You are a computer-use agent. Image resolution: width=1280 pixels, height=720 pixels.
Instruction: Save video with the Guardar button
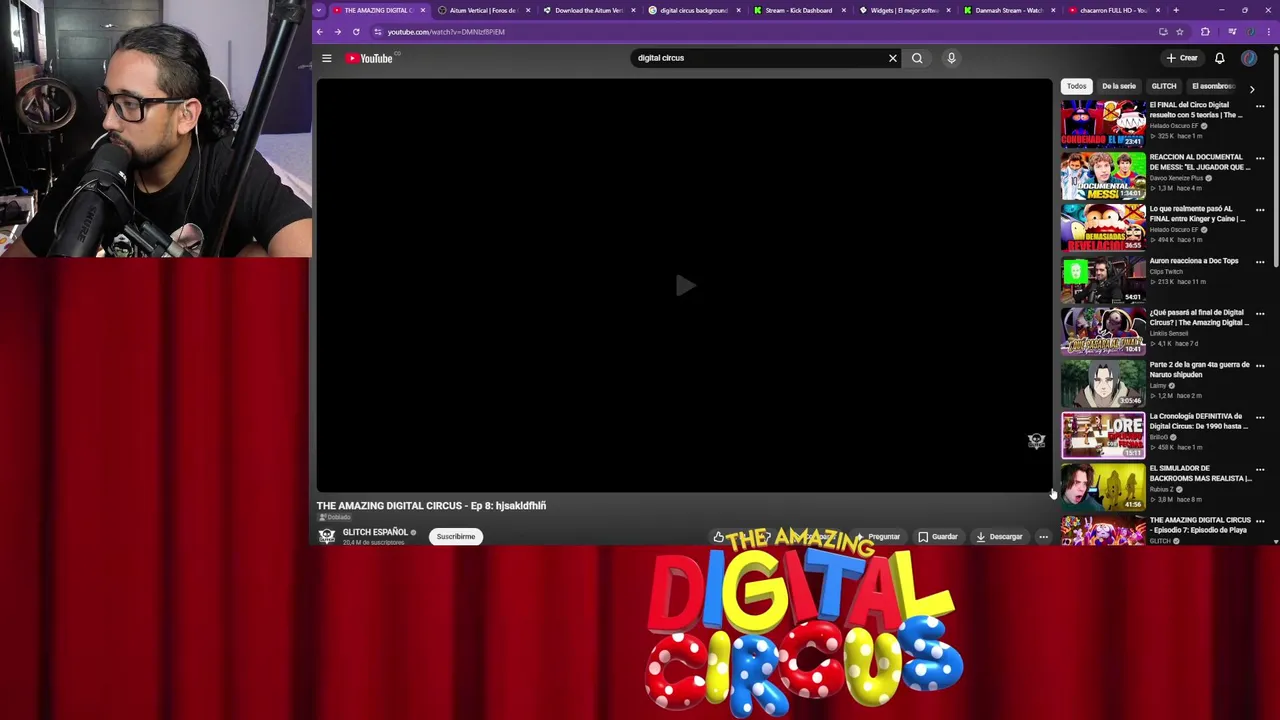[938, 537]
